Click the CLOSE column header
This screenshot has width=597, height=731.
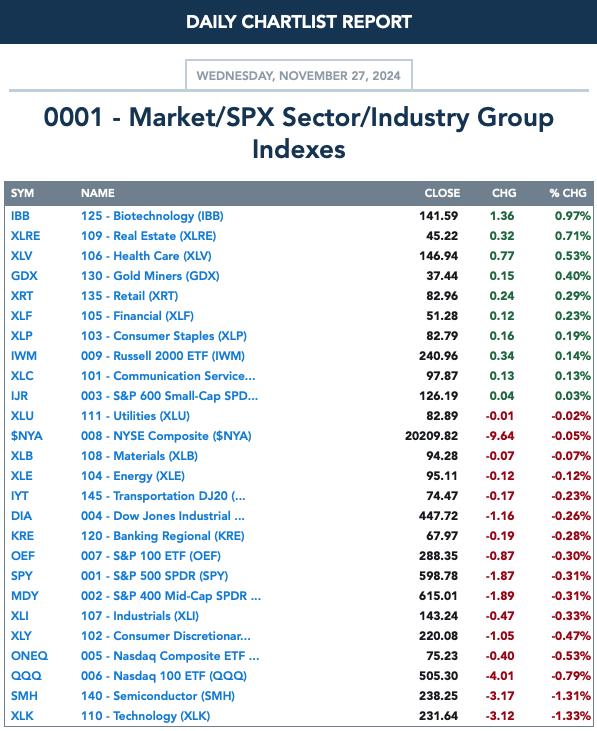(442, 193)
